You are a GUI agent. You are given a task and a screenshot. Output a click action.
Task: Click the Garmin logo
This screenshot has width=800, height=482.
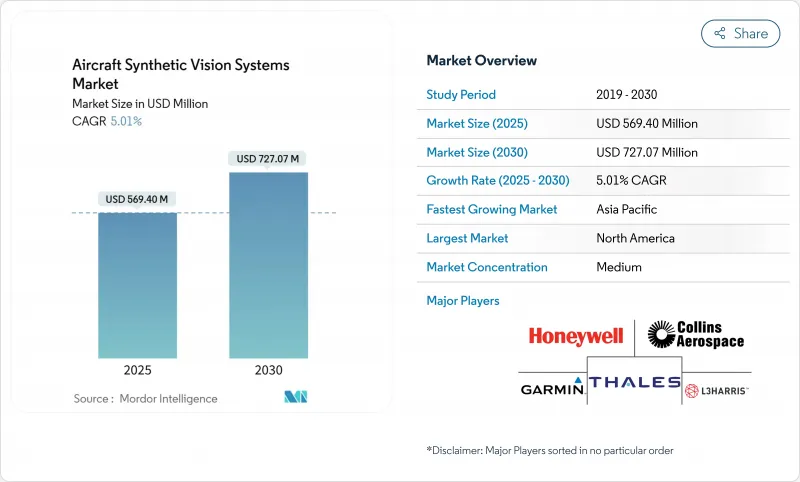551,389
